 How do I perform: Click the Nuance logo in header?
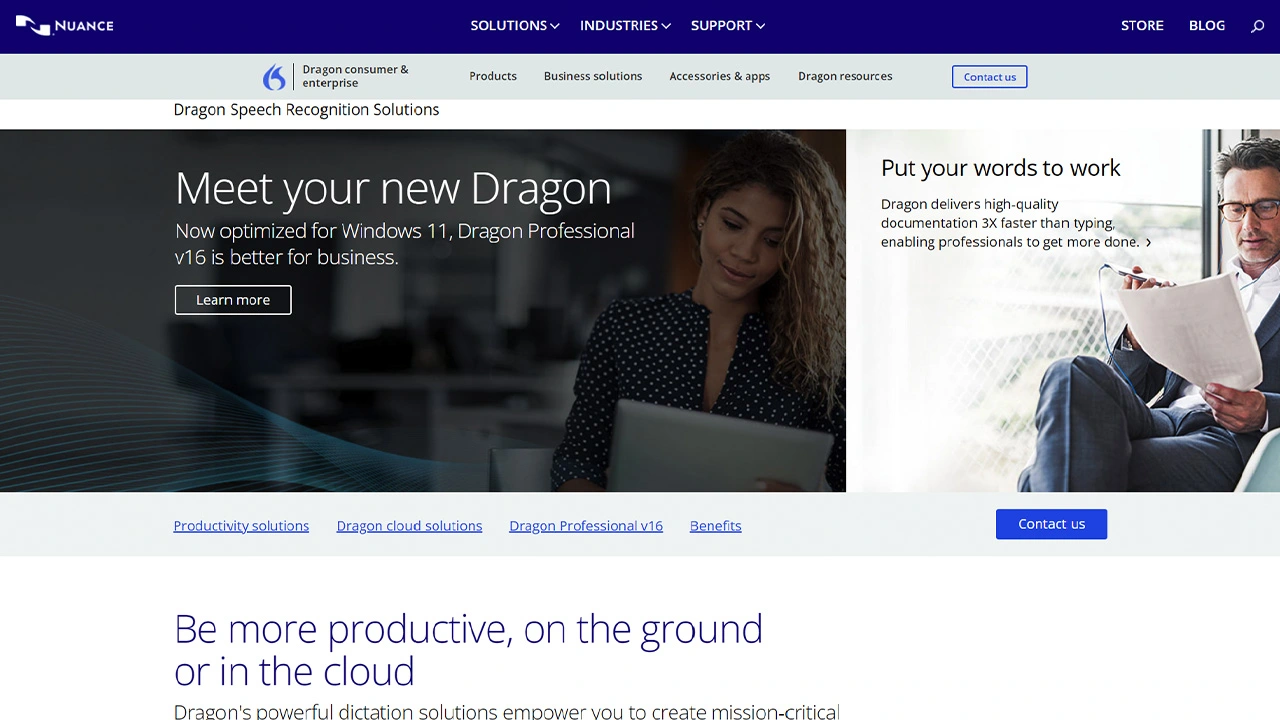64,25
